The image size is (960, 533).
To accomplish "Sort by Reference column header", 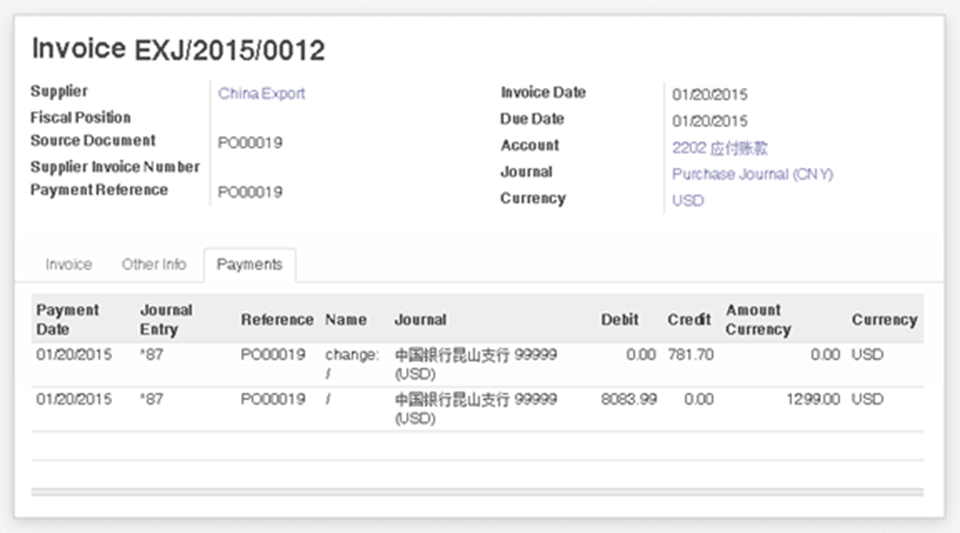I will (277, 319).
